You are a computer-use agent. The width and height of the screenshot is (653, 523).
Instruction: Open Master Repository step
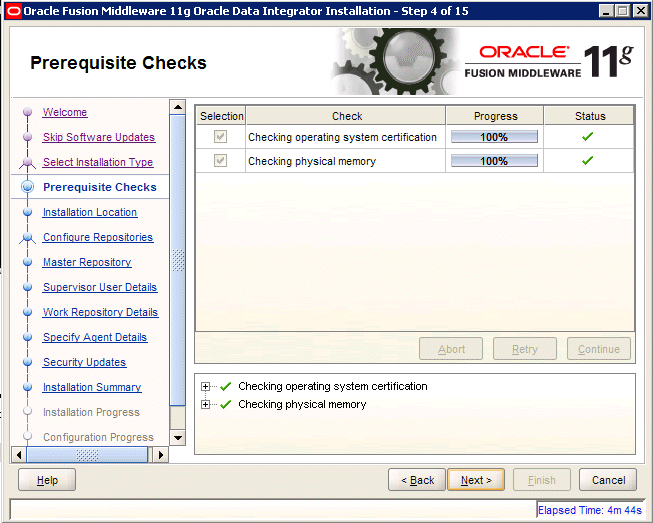click(87, 262)
